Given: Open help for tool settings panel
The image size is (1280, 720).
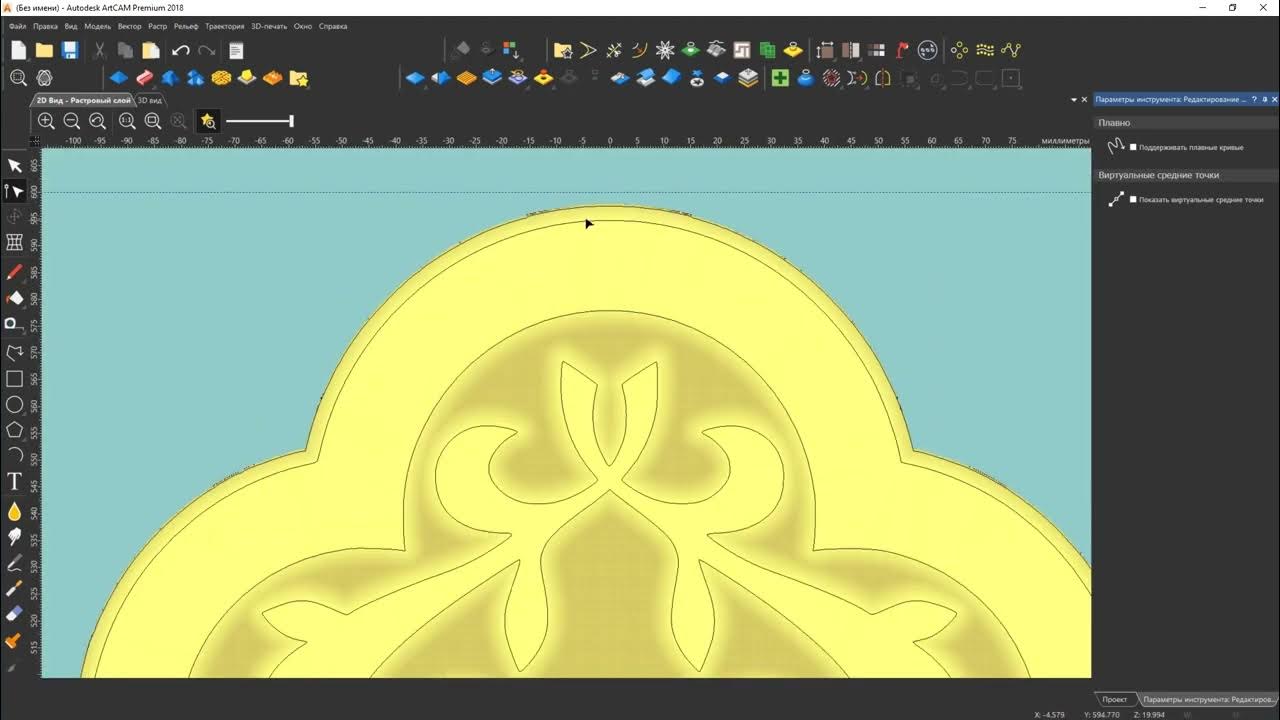Looking at the screenshot, I should click(x=1254, y=99).
